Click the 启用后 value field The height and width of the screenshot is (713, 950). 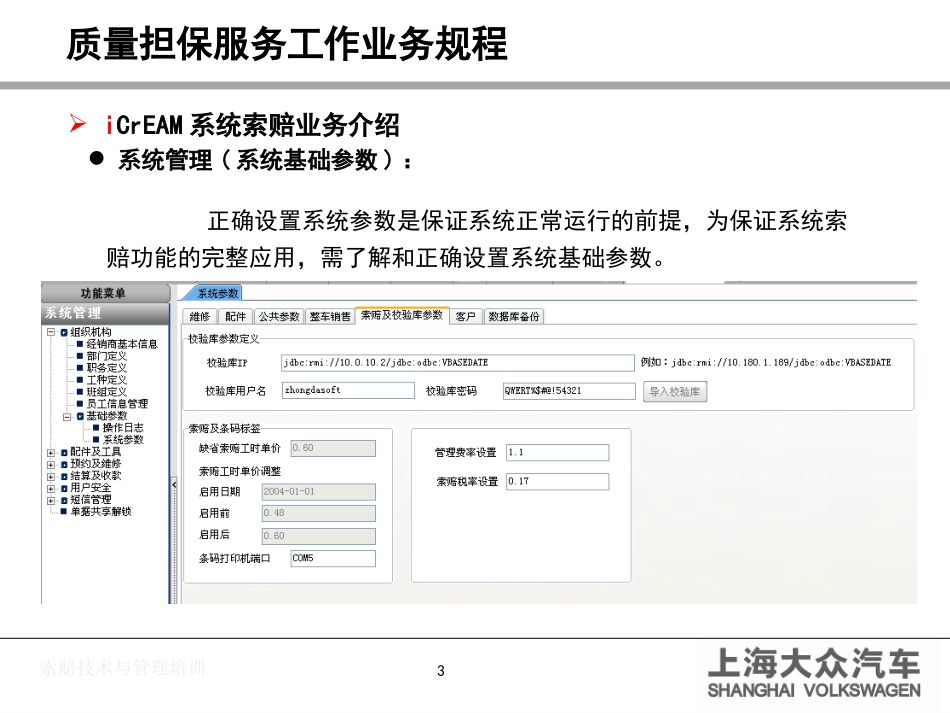tap(319, 536)
